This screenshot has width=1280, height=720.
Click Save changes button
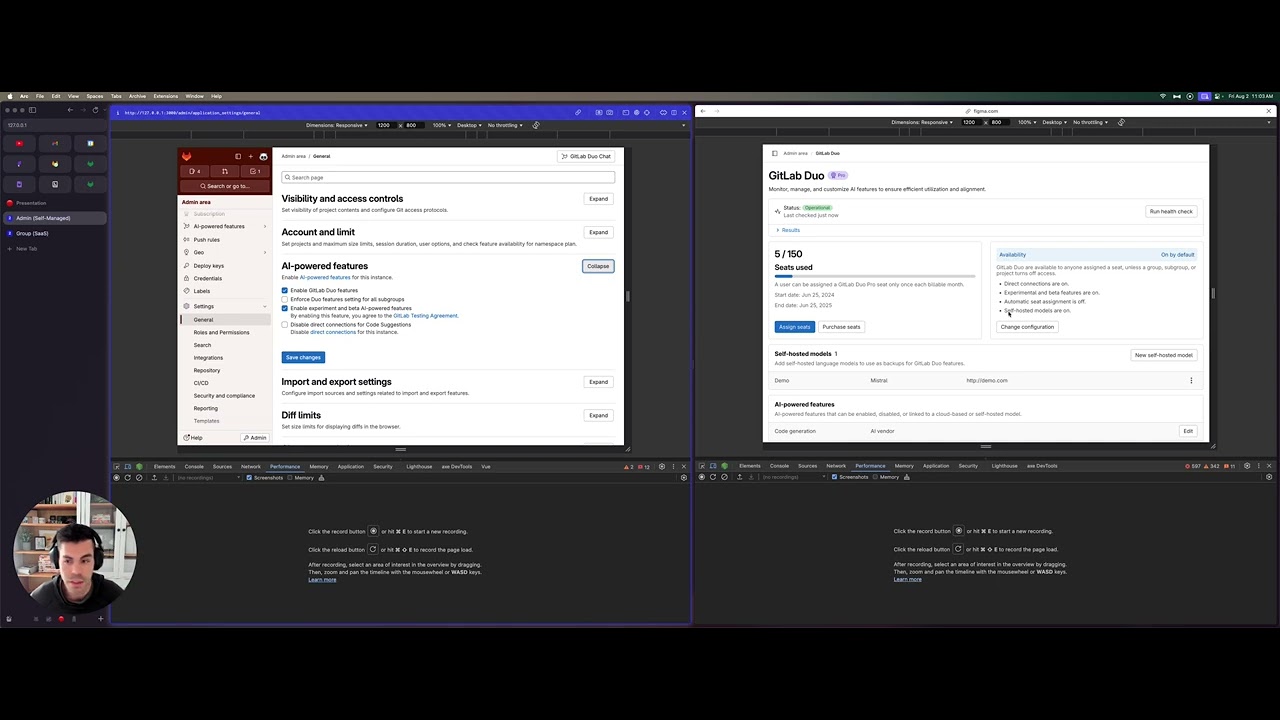pyautogui.click(x=303, y=357)
